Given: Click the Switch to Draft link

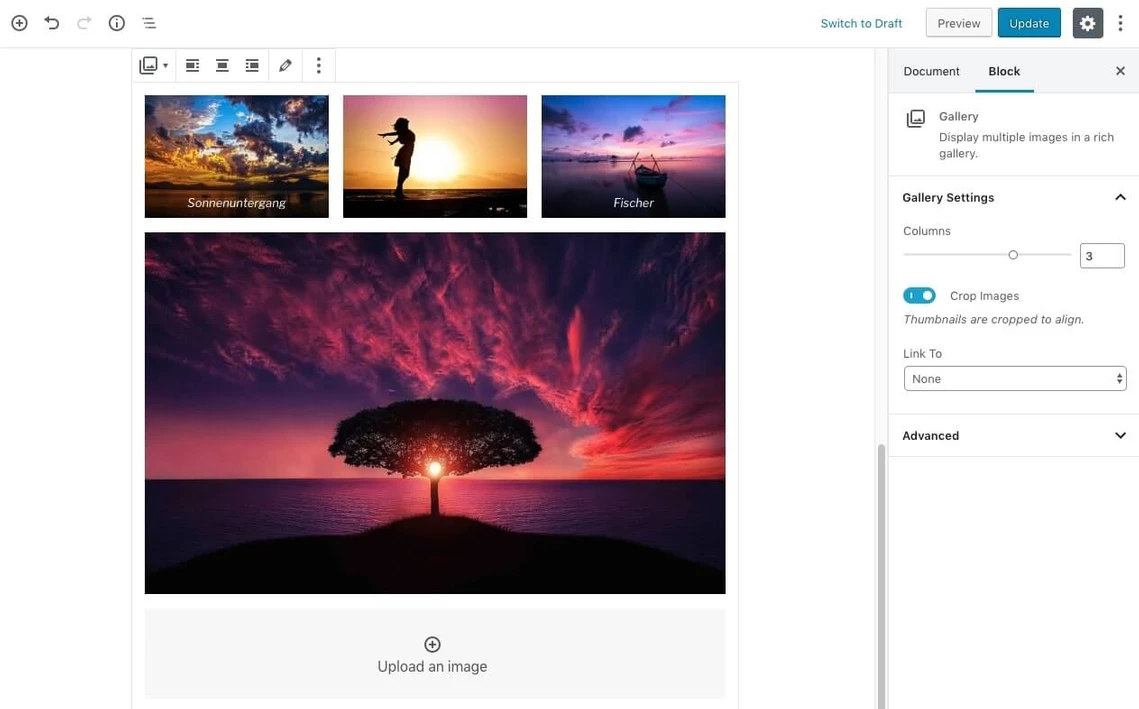Looking at the screenshot, I should tap(861, 23).
